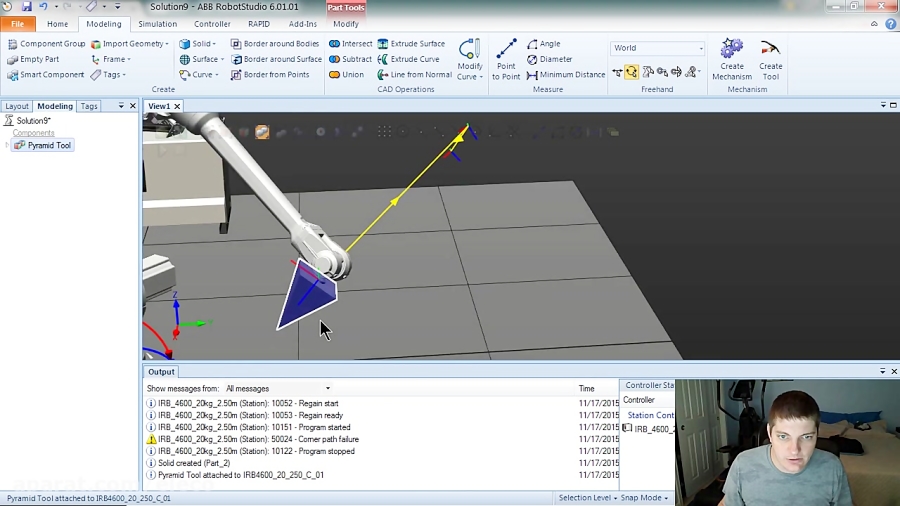The width and height of the screenshot is (900, 506).
Task: Click Create Tool button
Action: click(x=770, y=60)
